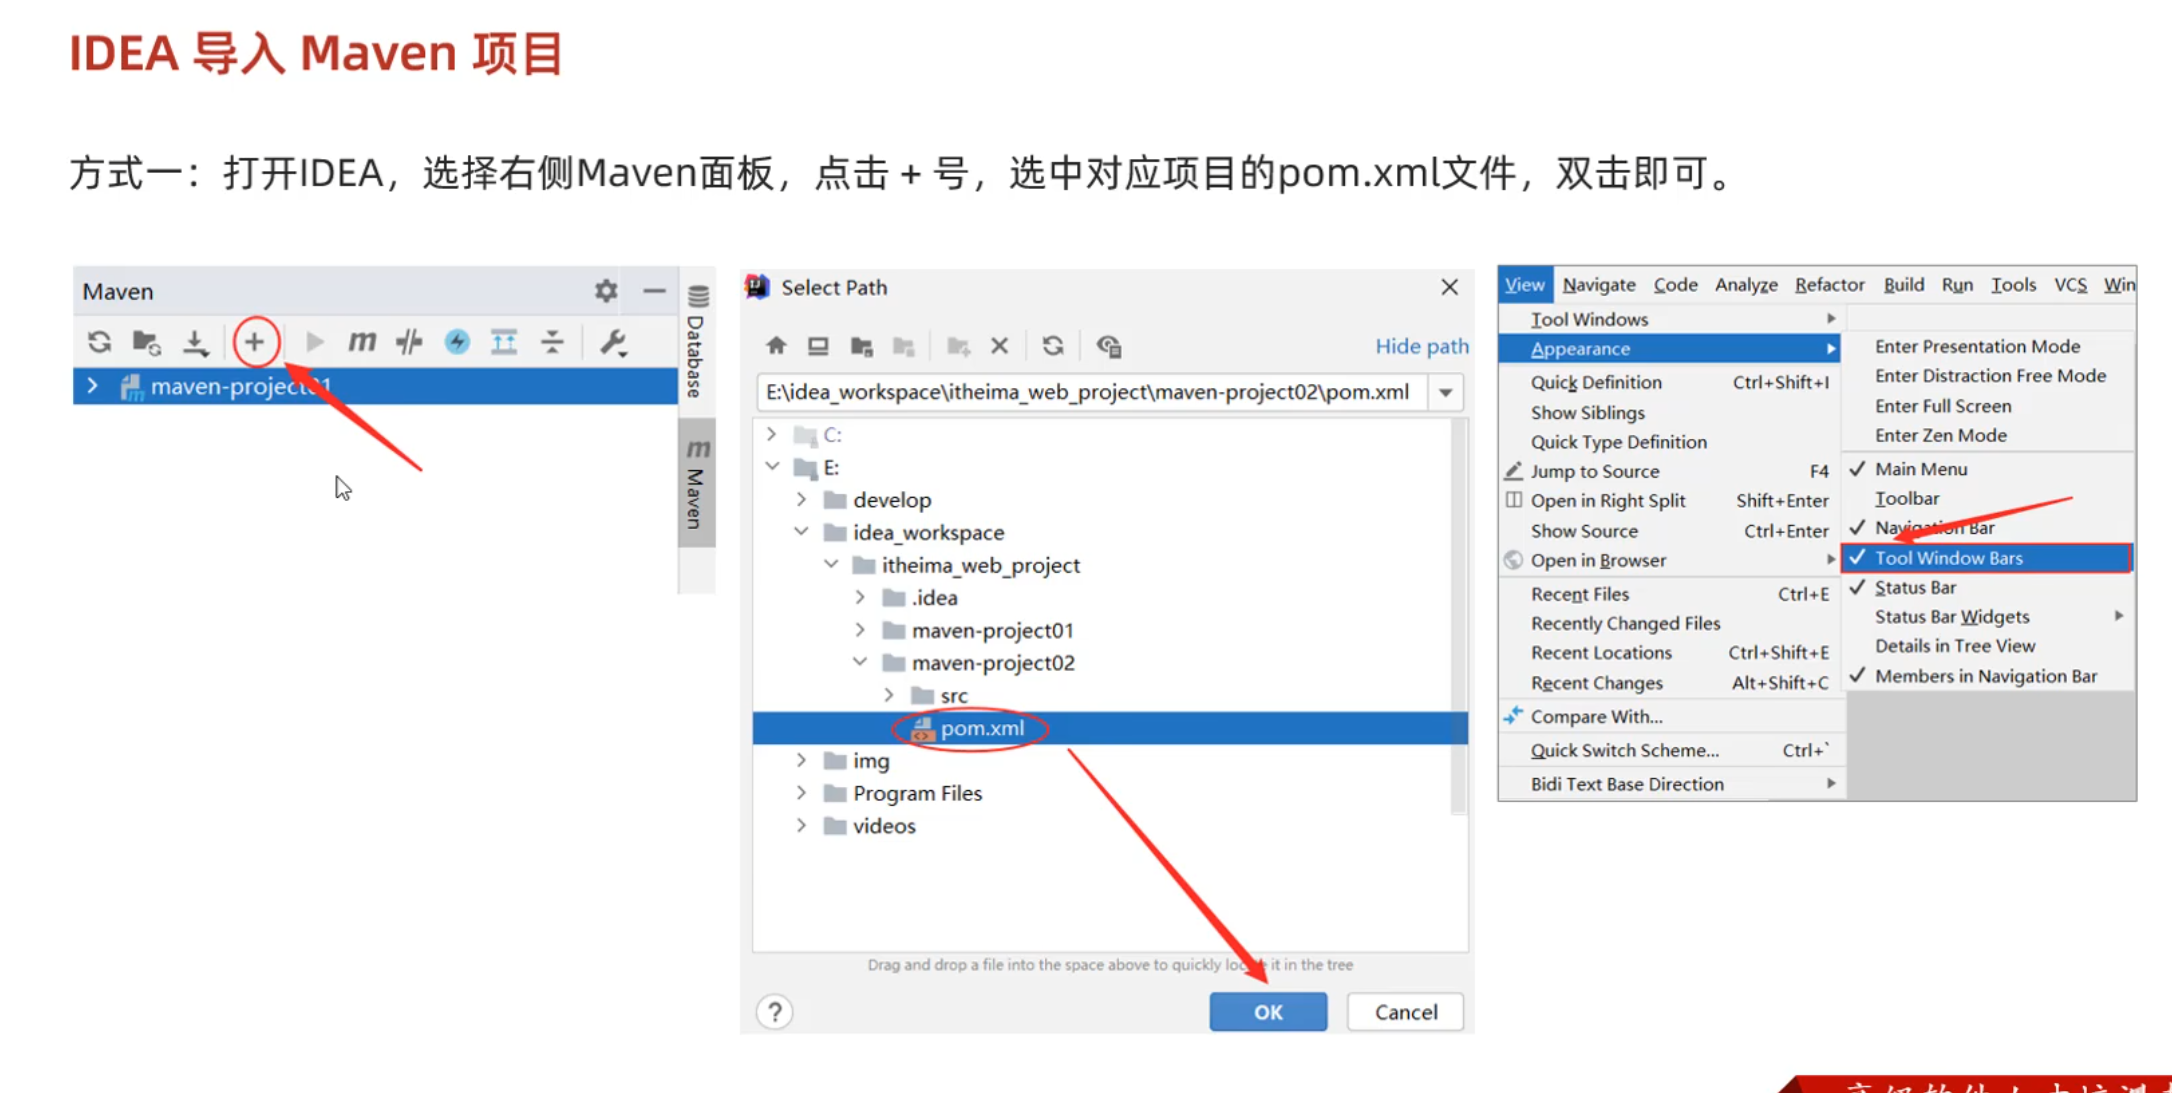Image resolution: width=2172 pixels, height=1093 pixels.
Task: Click the OK button
Action: pyautogui.click(x=1267, y=1012)
